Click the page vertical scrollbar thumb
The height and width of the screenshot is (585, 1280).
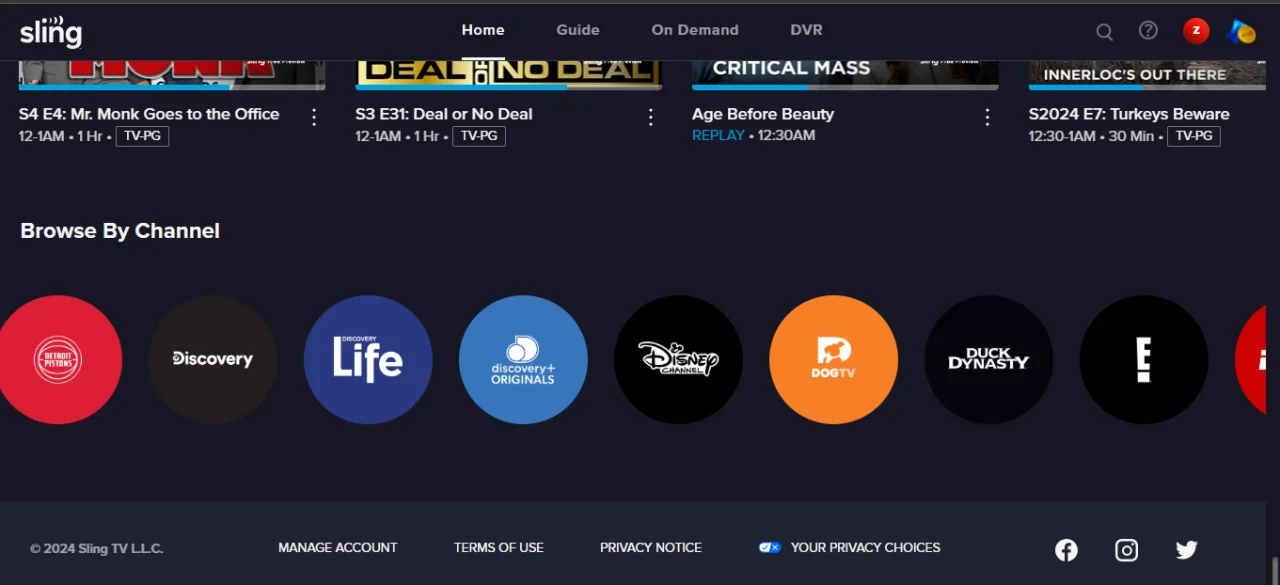coord(1273,570)
